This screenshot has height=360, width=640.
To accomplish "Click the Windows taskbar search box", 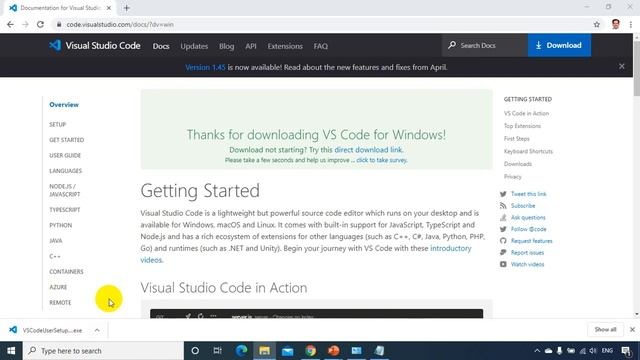I will [x=103, y=351].
